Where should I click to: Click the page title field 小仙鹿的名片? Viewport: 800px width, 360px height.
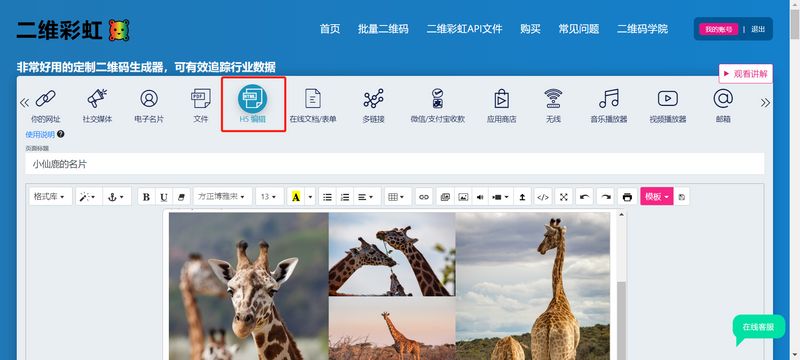(x=394, y=164)
